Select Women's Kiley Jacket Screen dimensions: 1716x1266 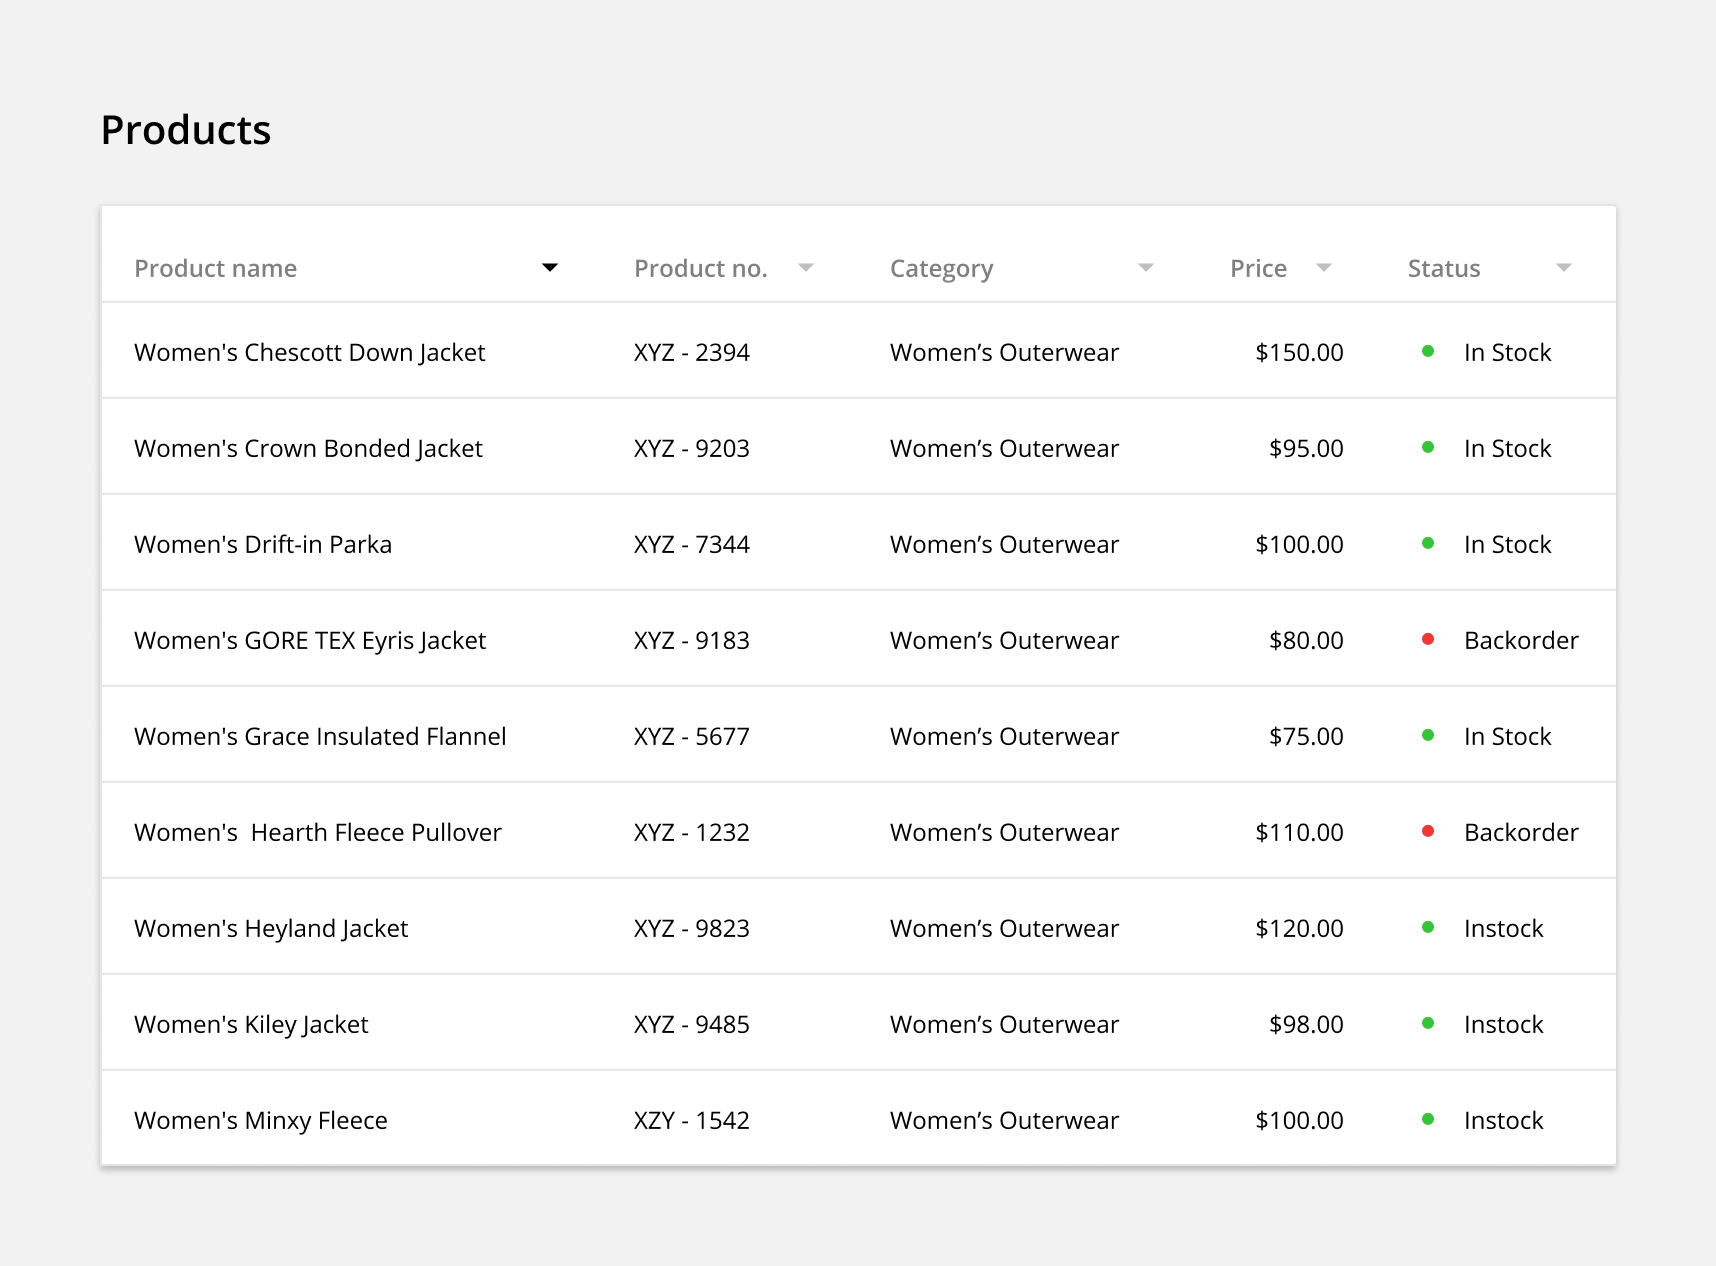(251, 1024)
